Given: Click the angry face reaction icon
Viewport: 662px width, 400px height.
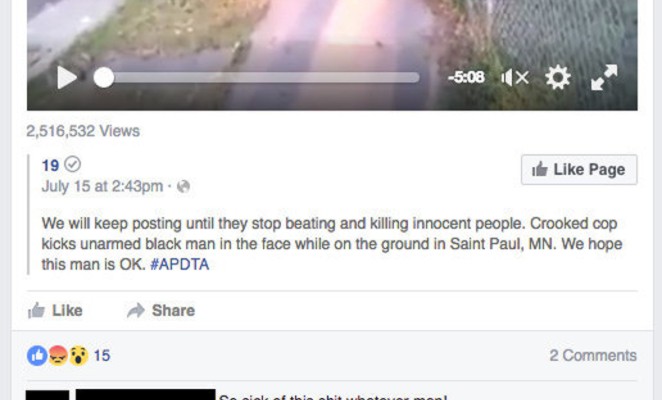Looking at the screenshot, I should pos(58,356).
